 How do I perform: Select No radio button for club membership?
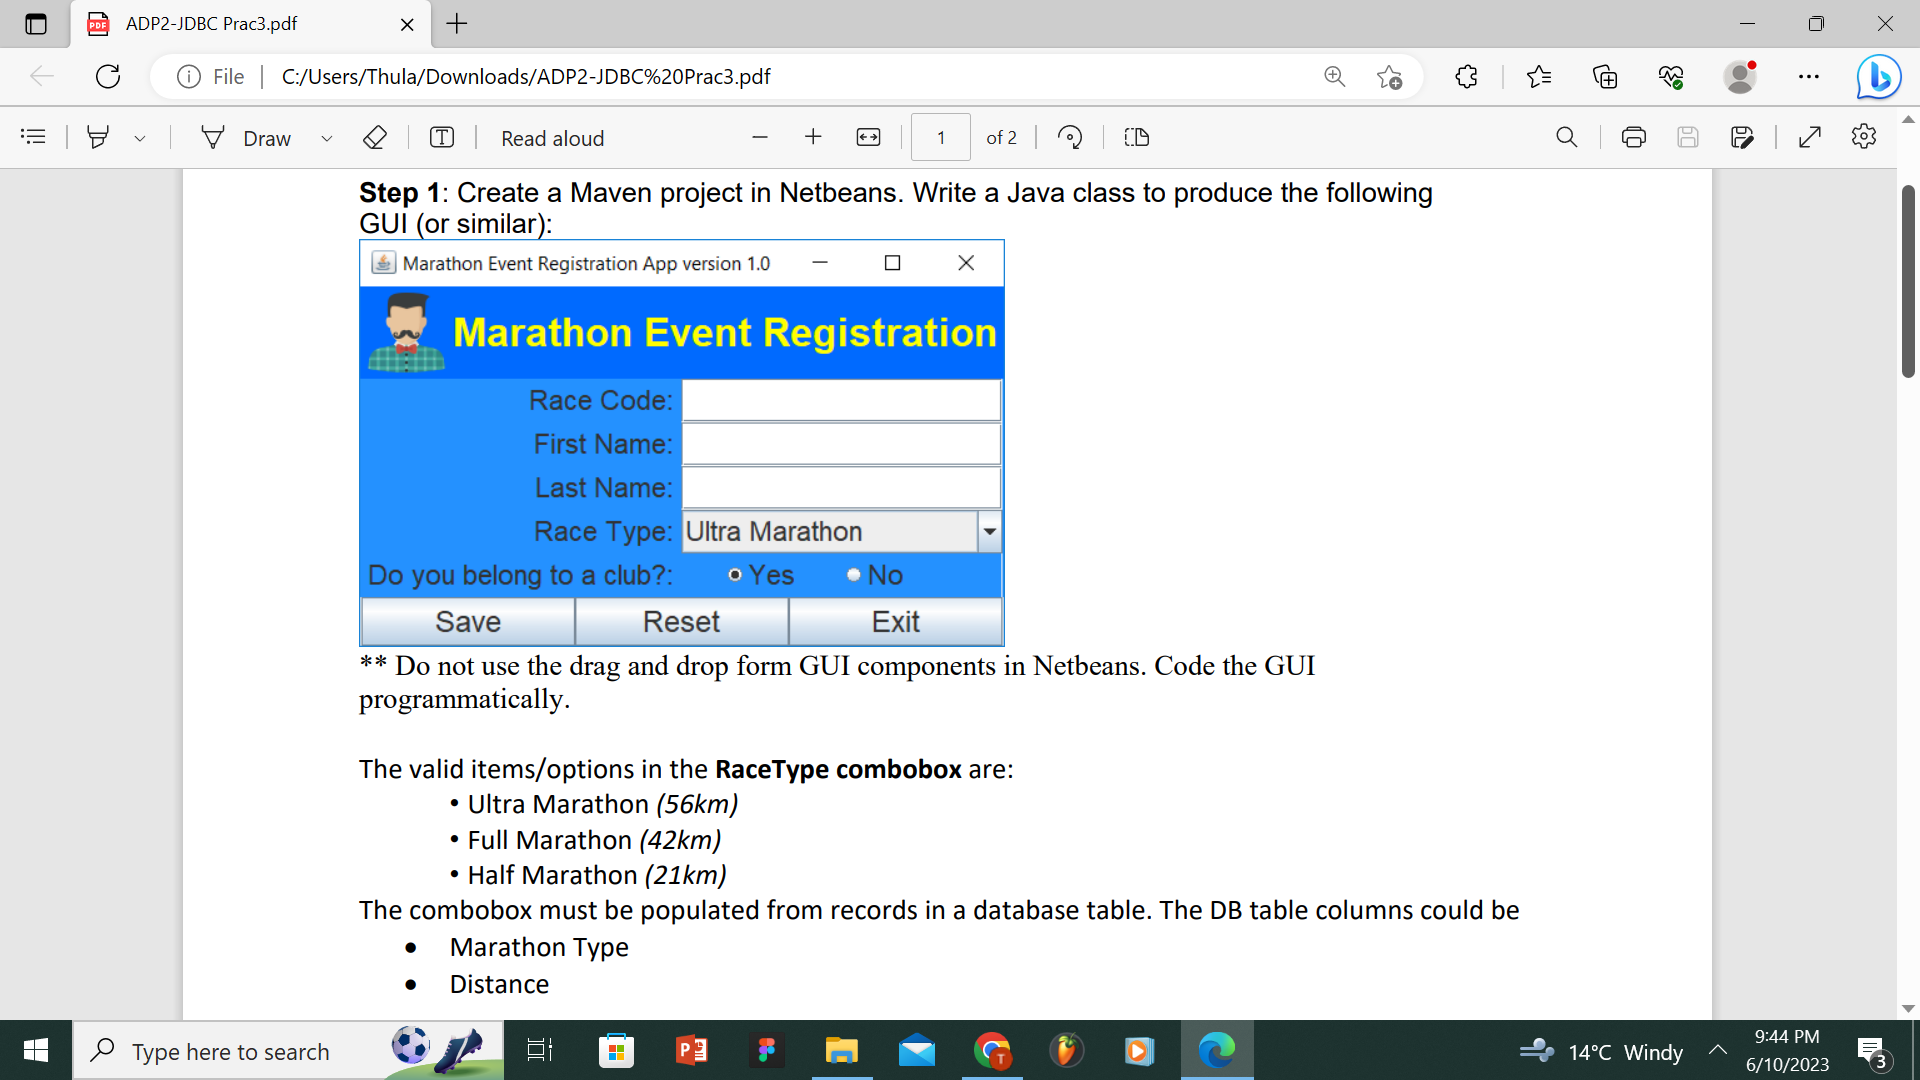(853, 575)
